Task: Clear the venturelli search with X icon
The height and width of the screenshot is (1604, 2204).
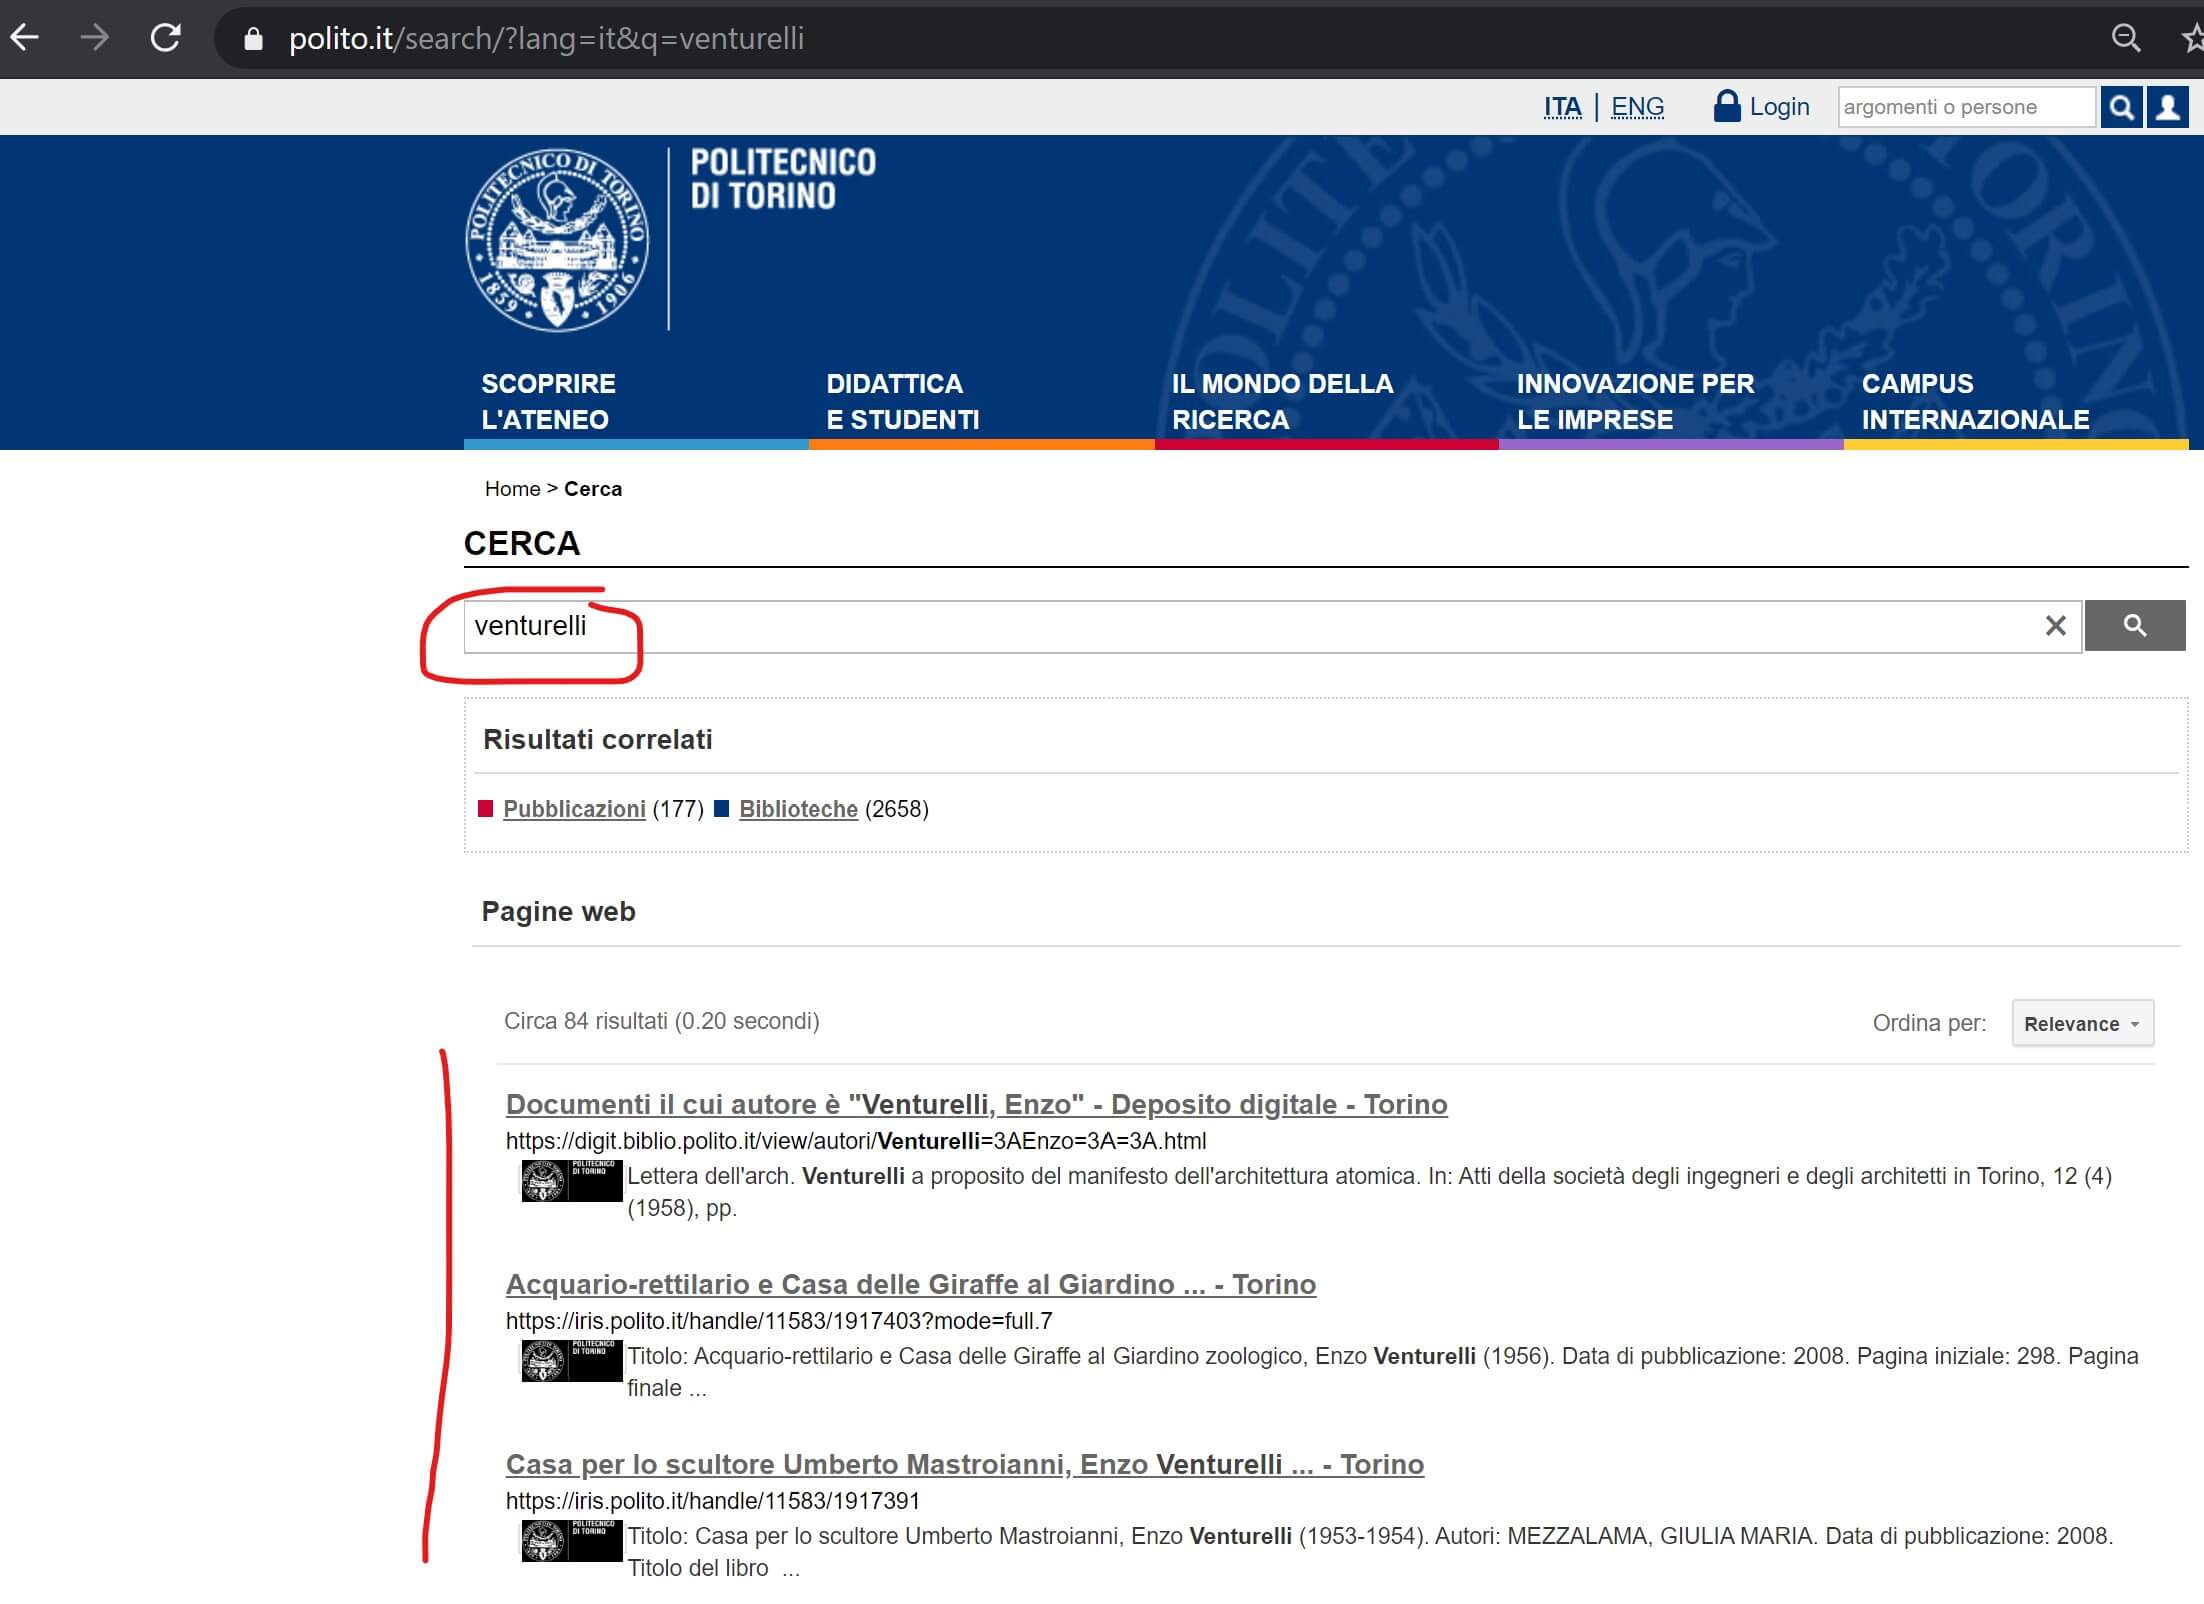Action: (x=2055, y=626)
